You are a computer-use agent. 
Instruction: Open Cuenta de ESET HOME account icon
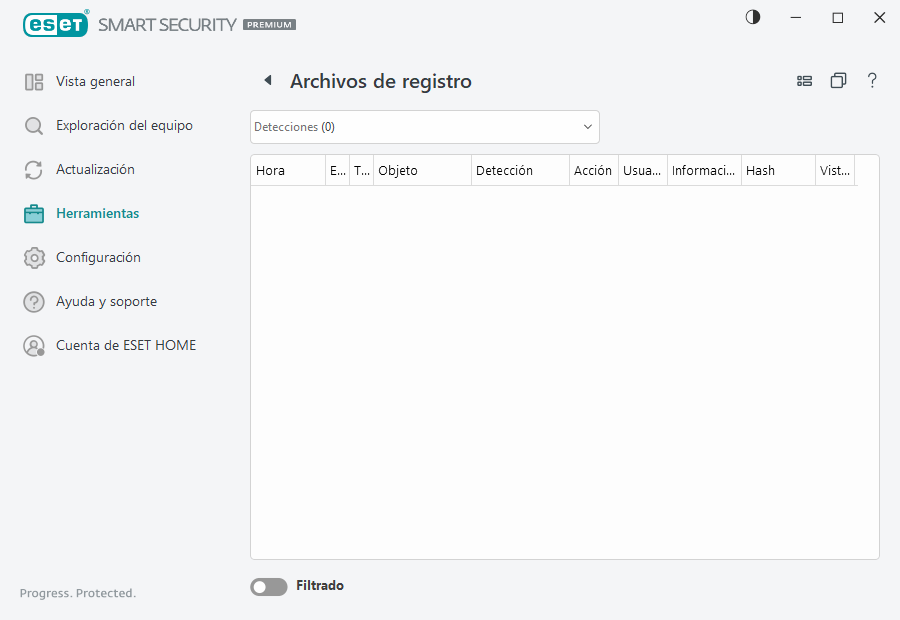coord(35,345)
